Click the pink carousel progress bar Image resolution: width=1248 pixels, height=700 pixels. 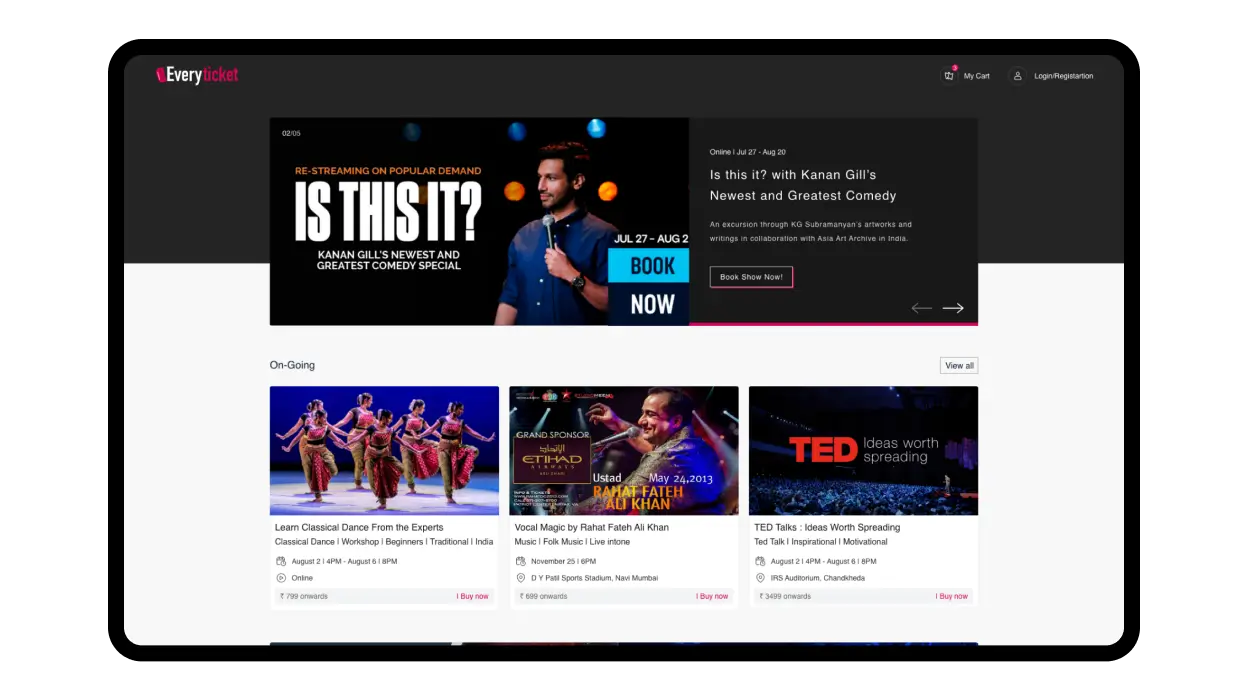click(833, 324)
